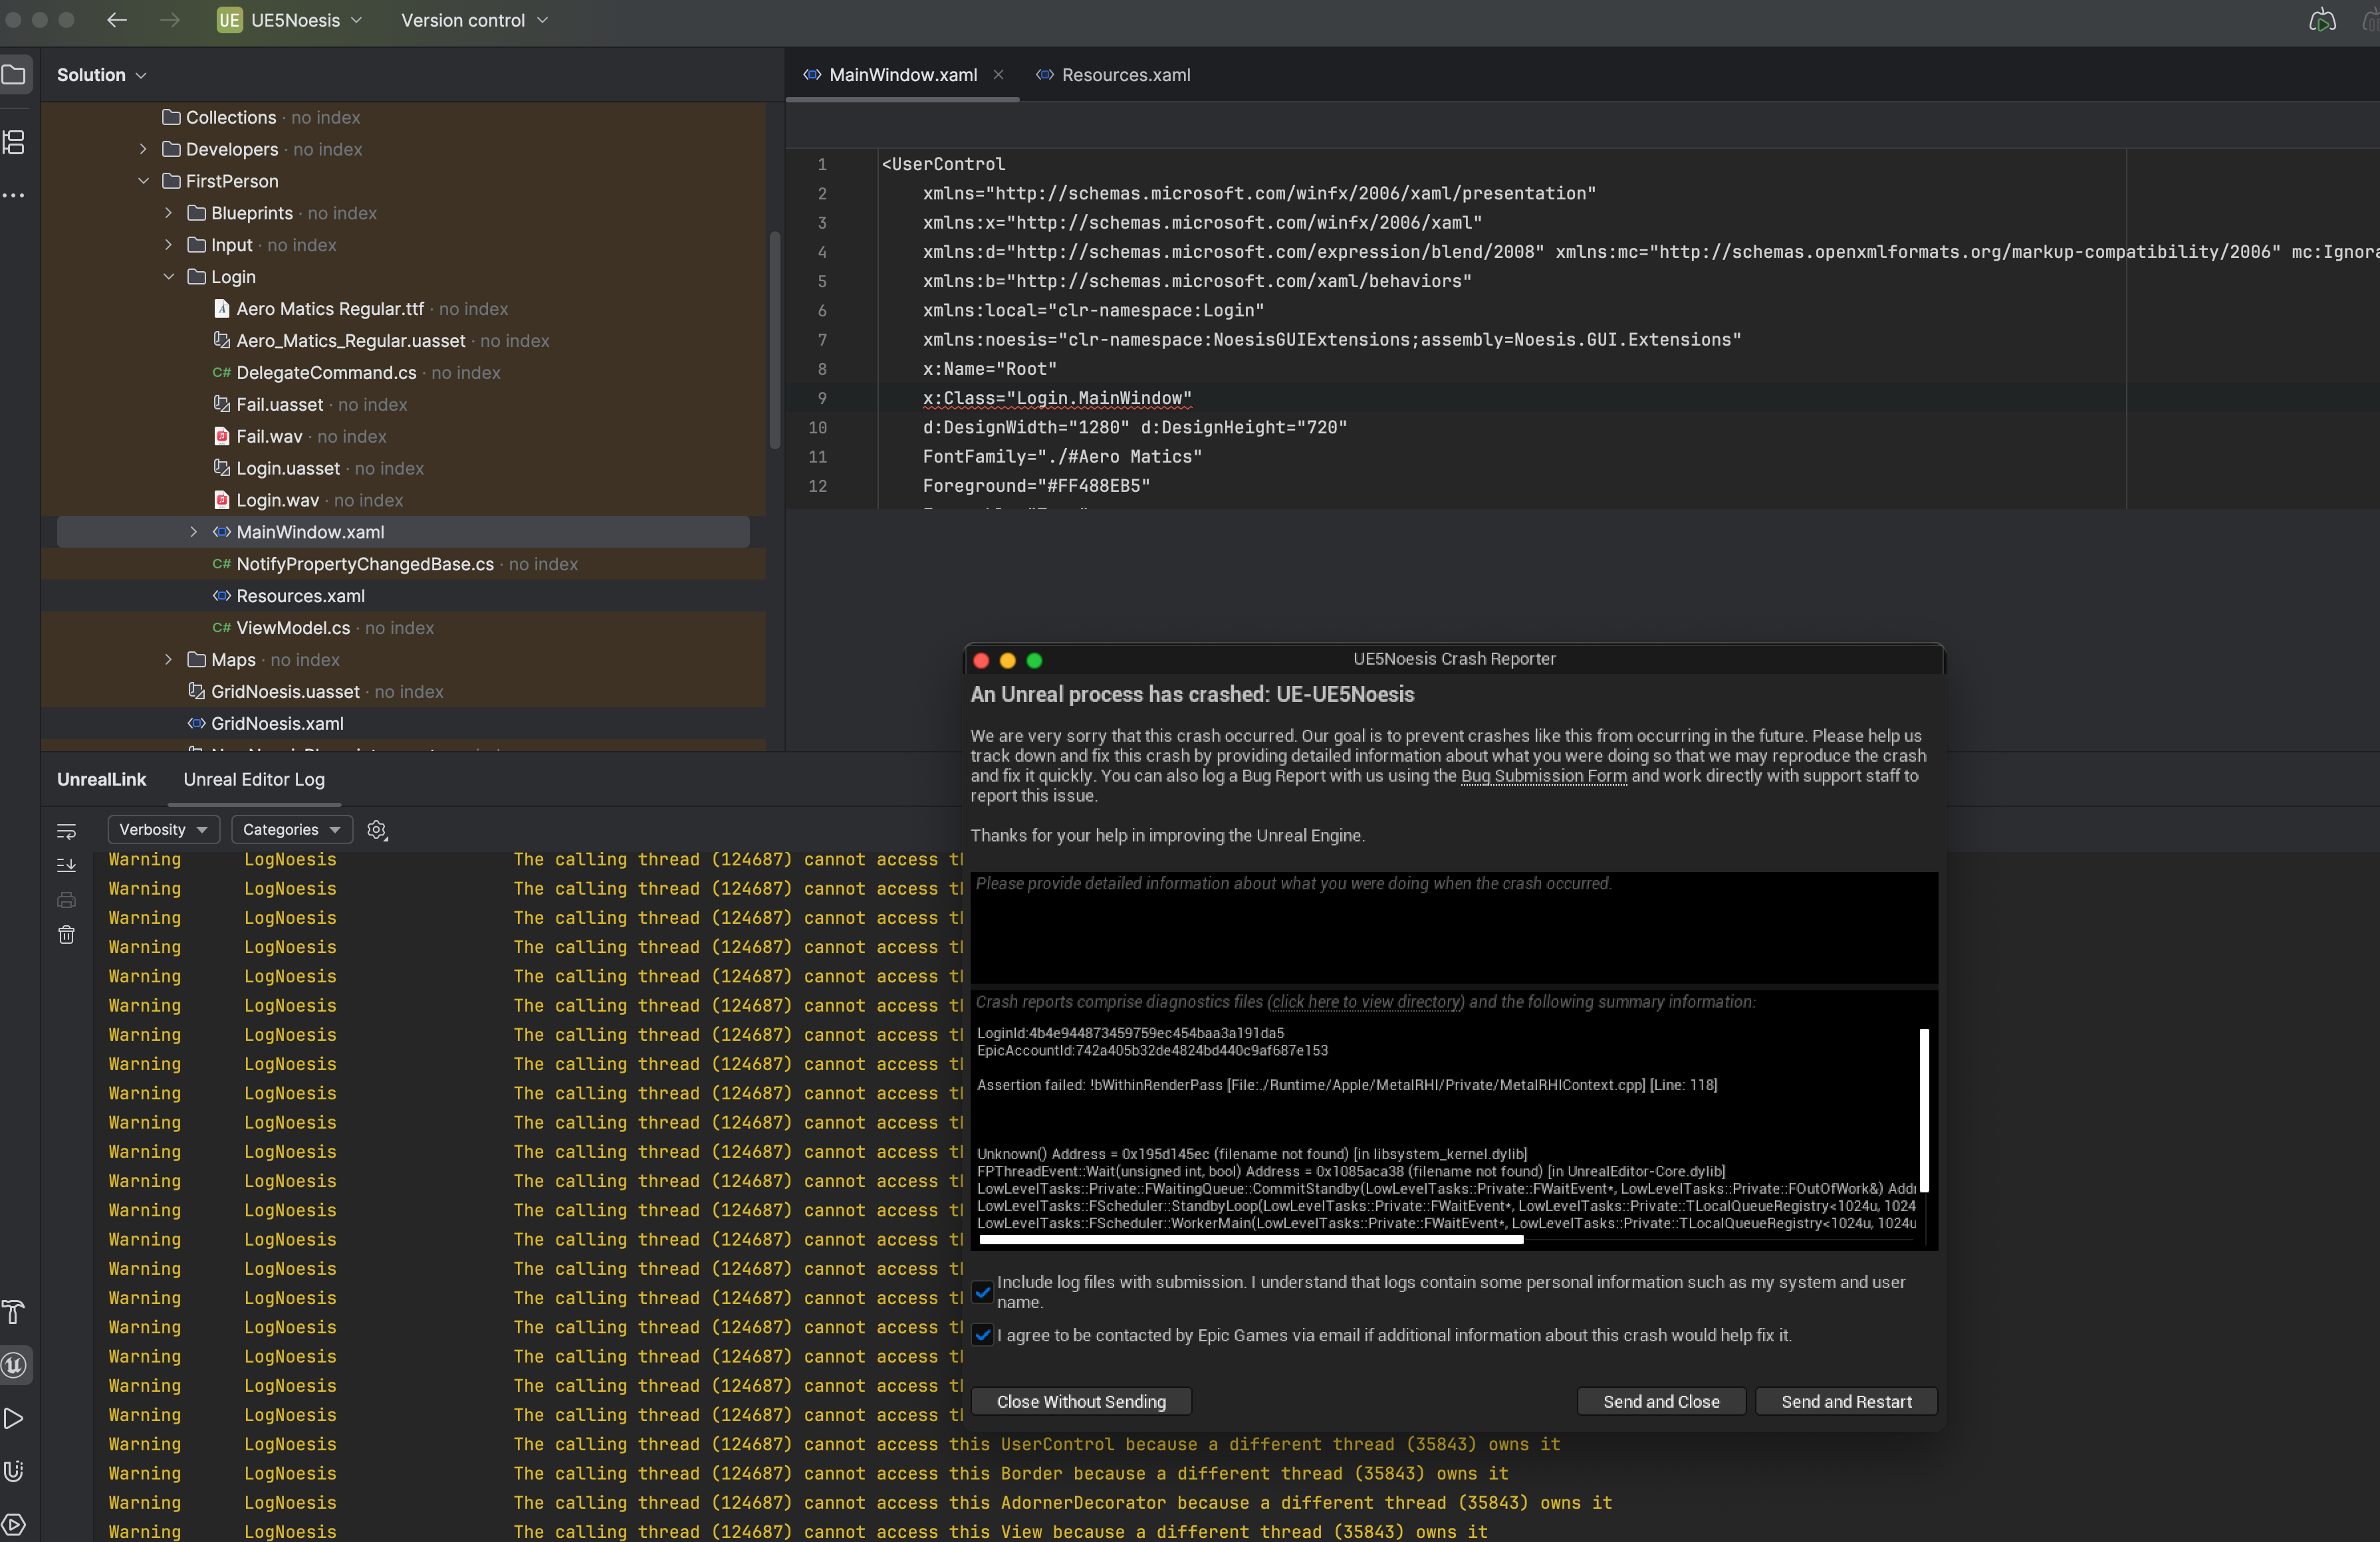Open log settings gear icon
Screen dimensions: 2380x1542
pos(377,830)
